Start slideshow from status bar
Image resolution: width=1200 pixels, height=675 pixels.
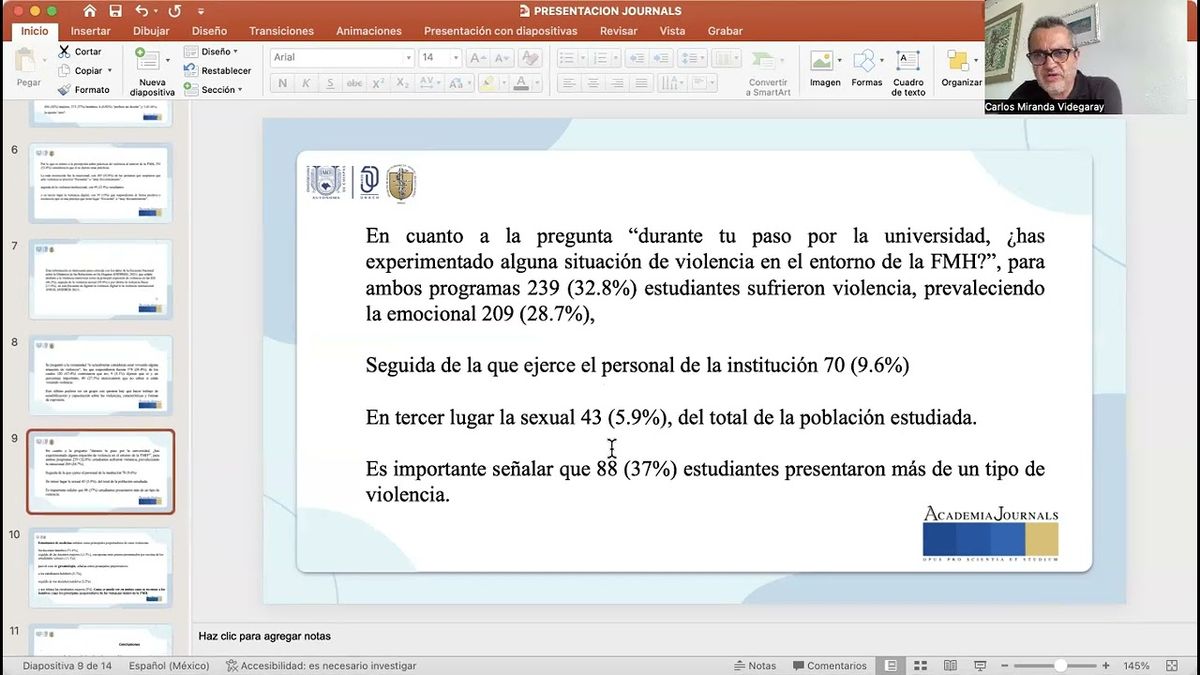click(979, 665)
